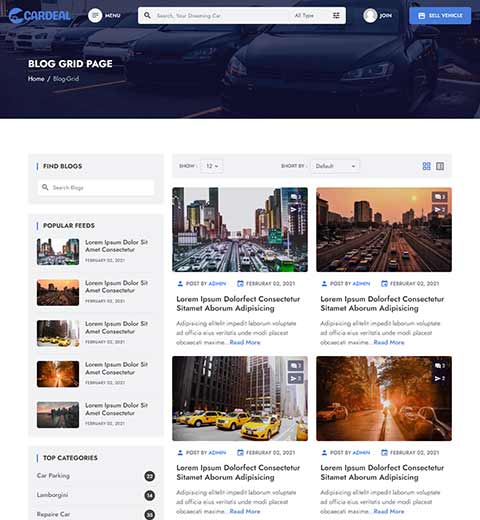Image resolution: width=480 pixels, height=520 pixels.
Task: Open highway city post title
Action: pyautogui.click(x=238, y=304)
